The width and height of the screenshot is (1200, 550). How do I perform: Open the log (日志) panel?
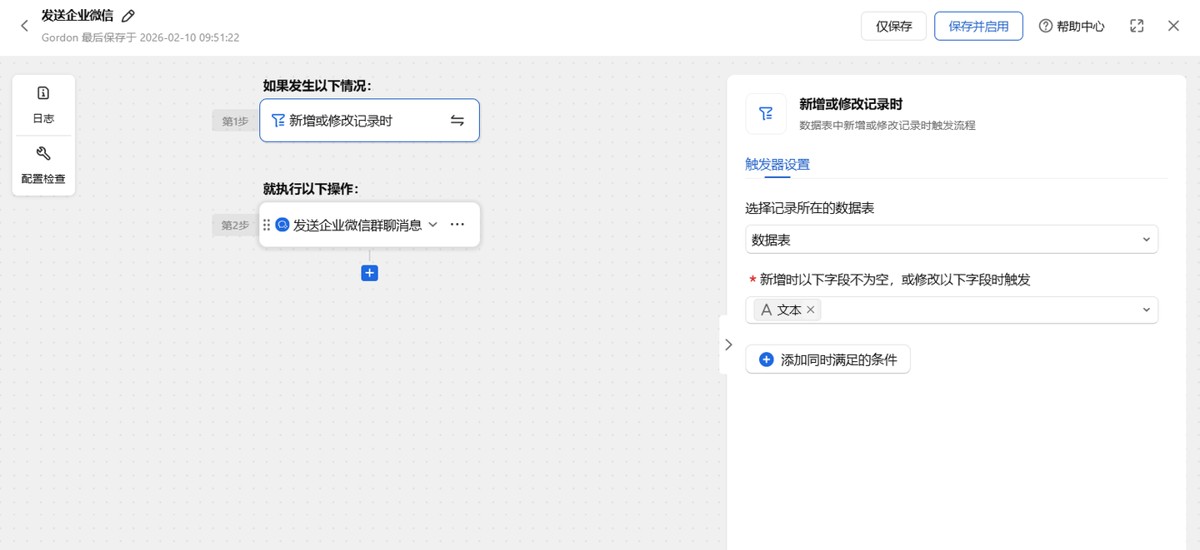pyautogui.click(x=43, y=104)
